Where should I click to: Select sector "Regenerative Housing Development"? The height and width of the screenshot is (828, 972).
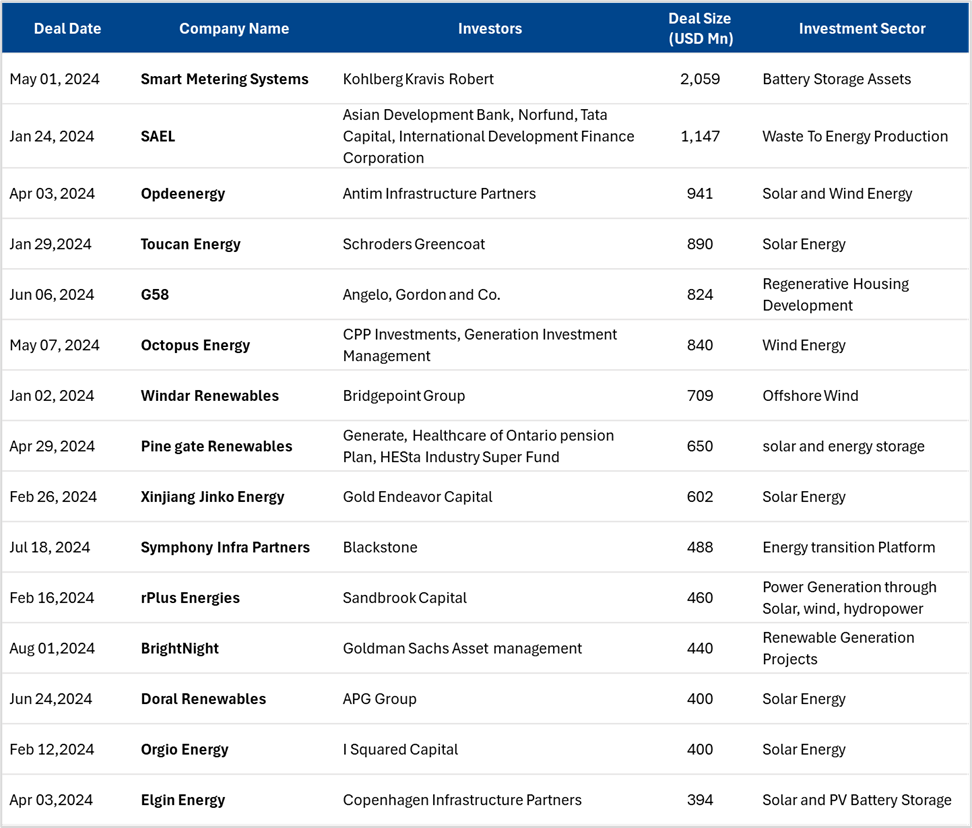pyautogui.click(x=836, y=295)
